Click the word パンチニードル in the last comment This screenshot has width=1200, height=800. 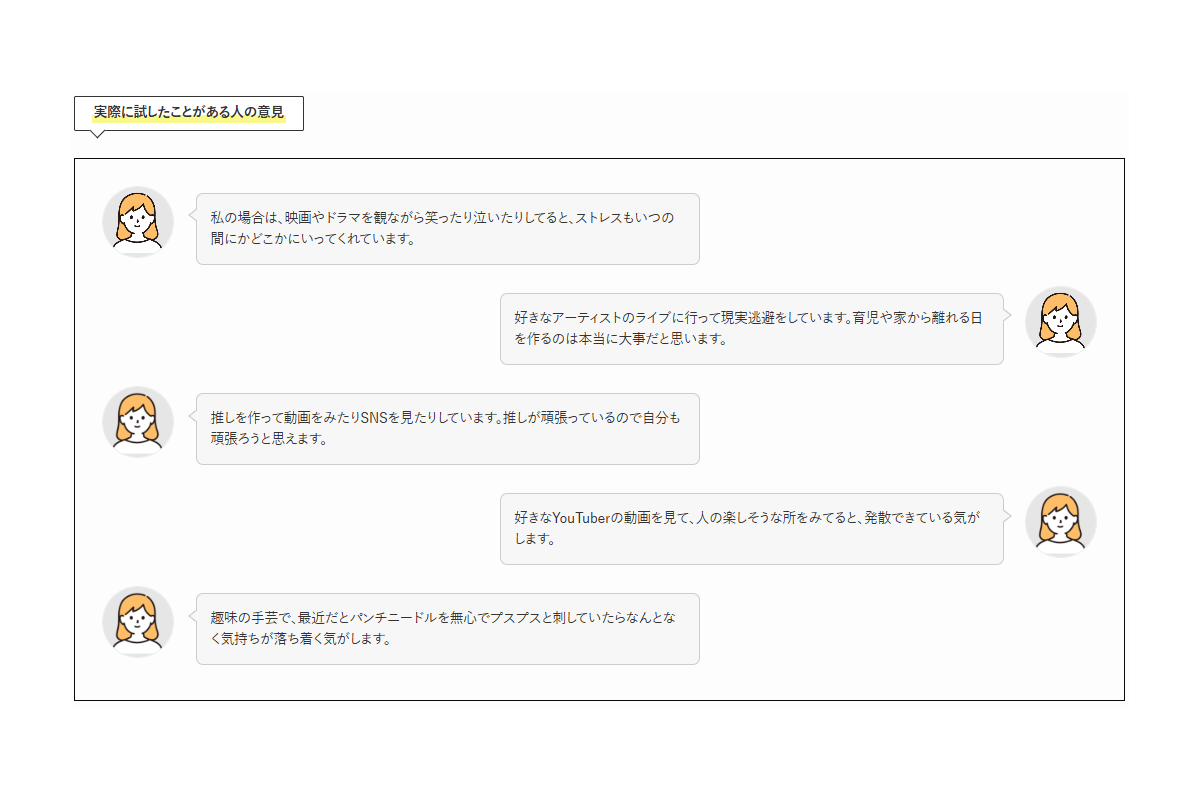[391, 618]
